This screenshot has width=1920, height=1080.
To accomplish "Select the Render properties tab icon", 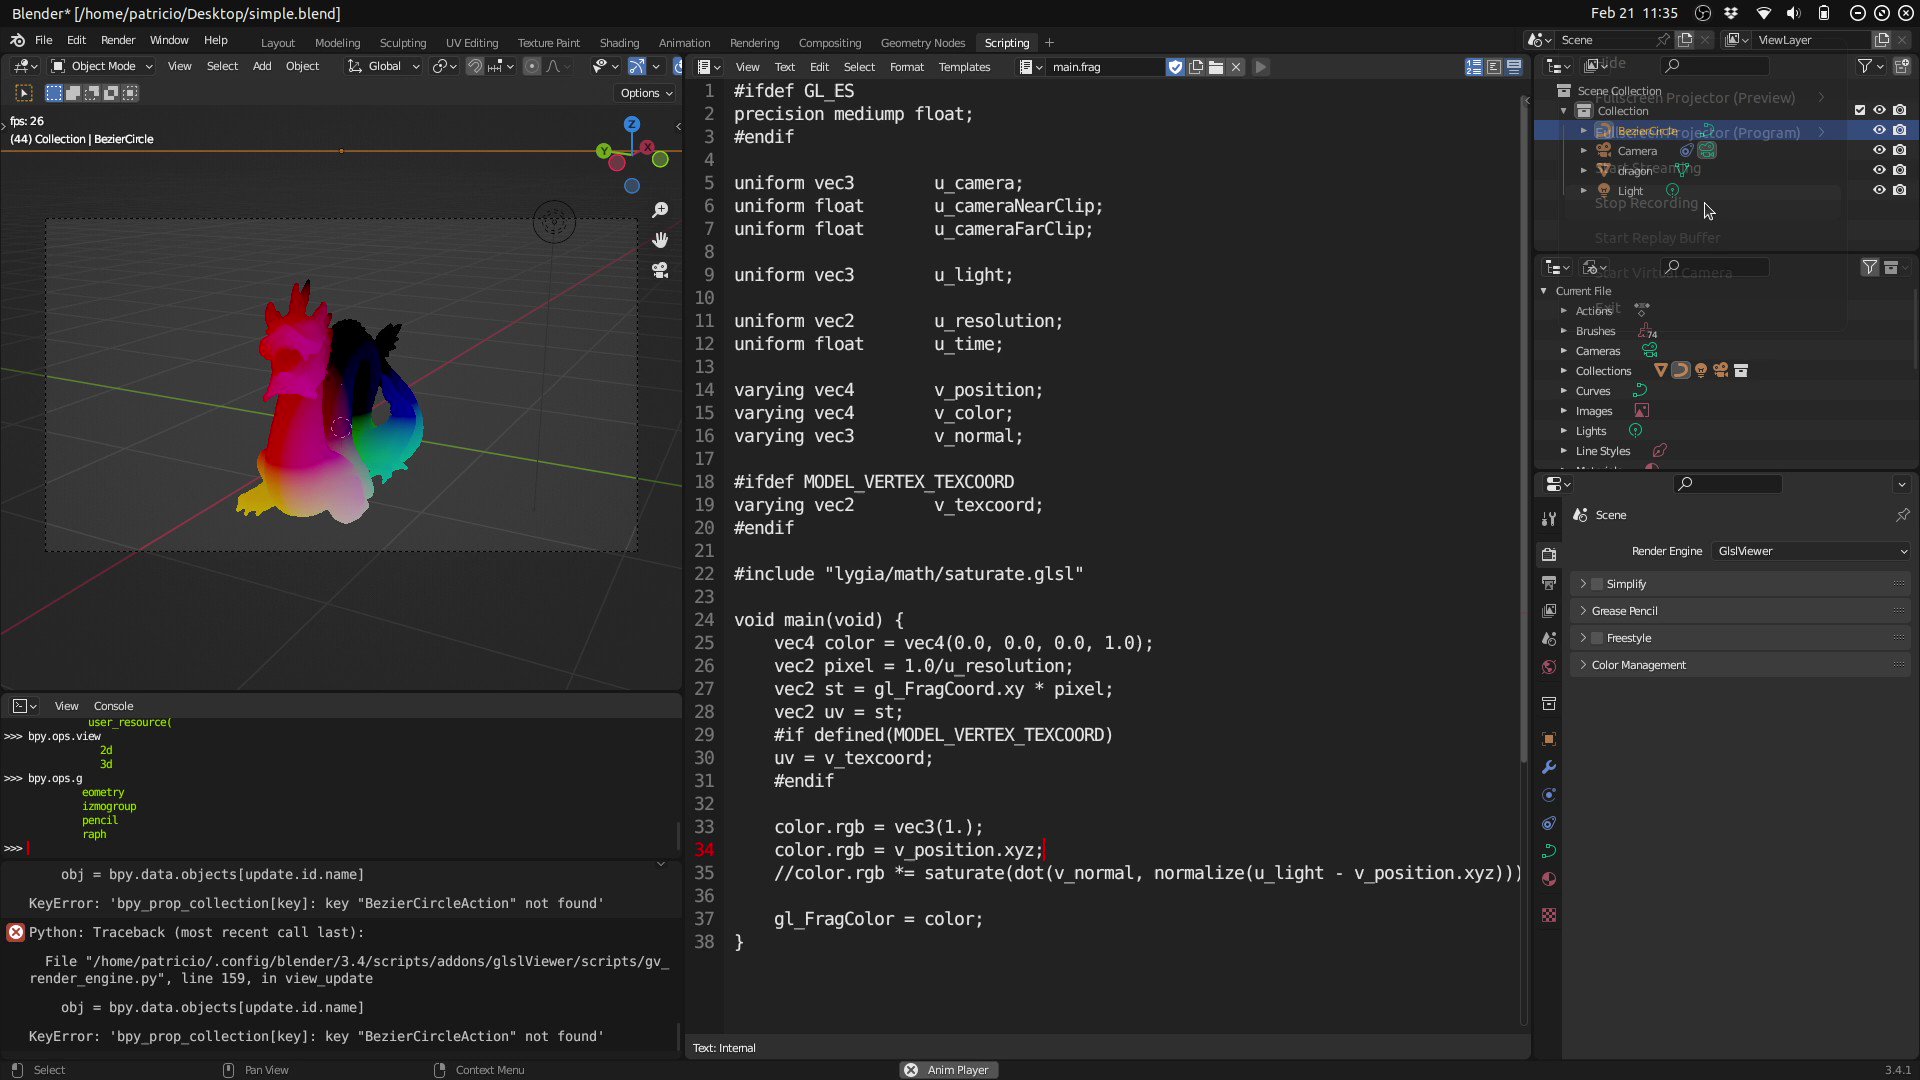I will [x=1548, y=555].
